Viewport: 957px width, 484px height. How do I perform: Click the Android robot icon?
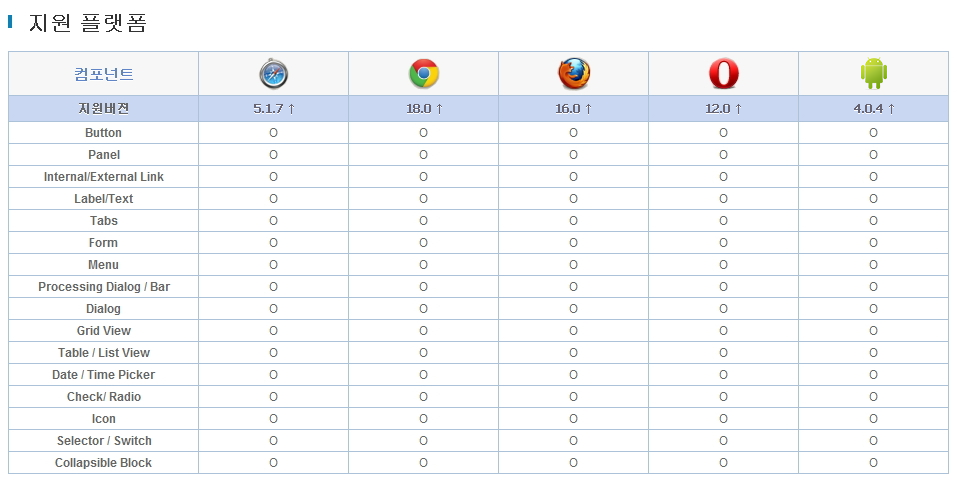click(873, 74)
